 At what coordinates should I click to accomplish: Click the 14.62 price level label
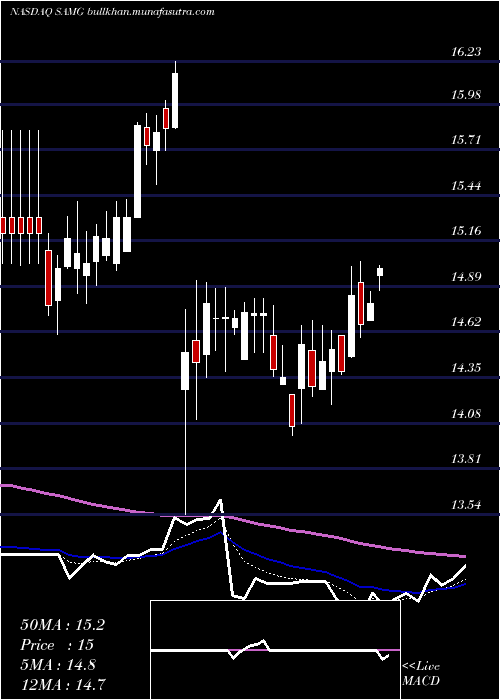pos(466,321)
